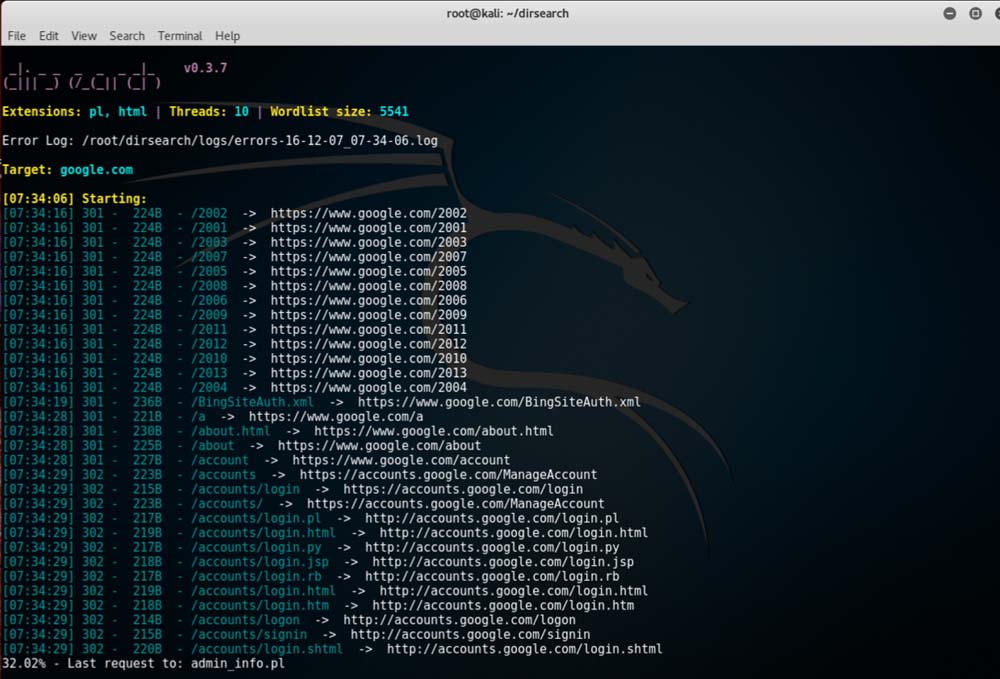The height and width of the screenshot is (679, 1000).
Task: Open the Edit menu
Action: pyautogui.click(x=49, y=36)
